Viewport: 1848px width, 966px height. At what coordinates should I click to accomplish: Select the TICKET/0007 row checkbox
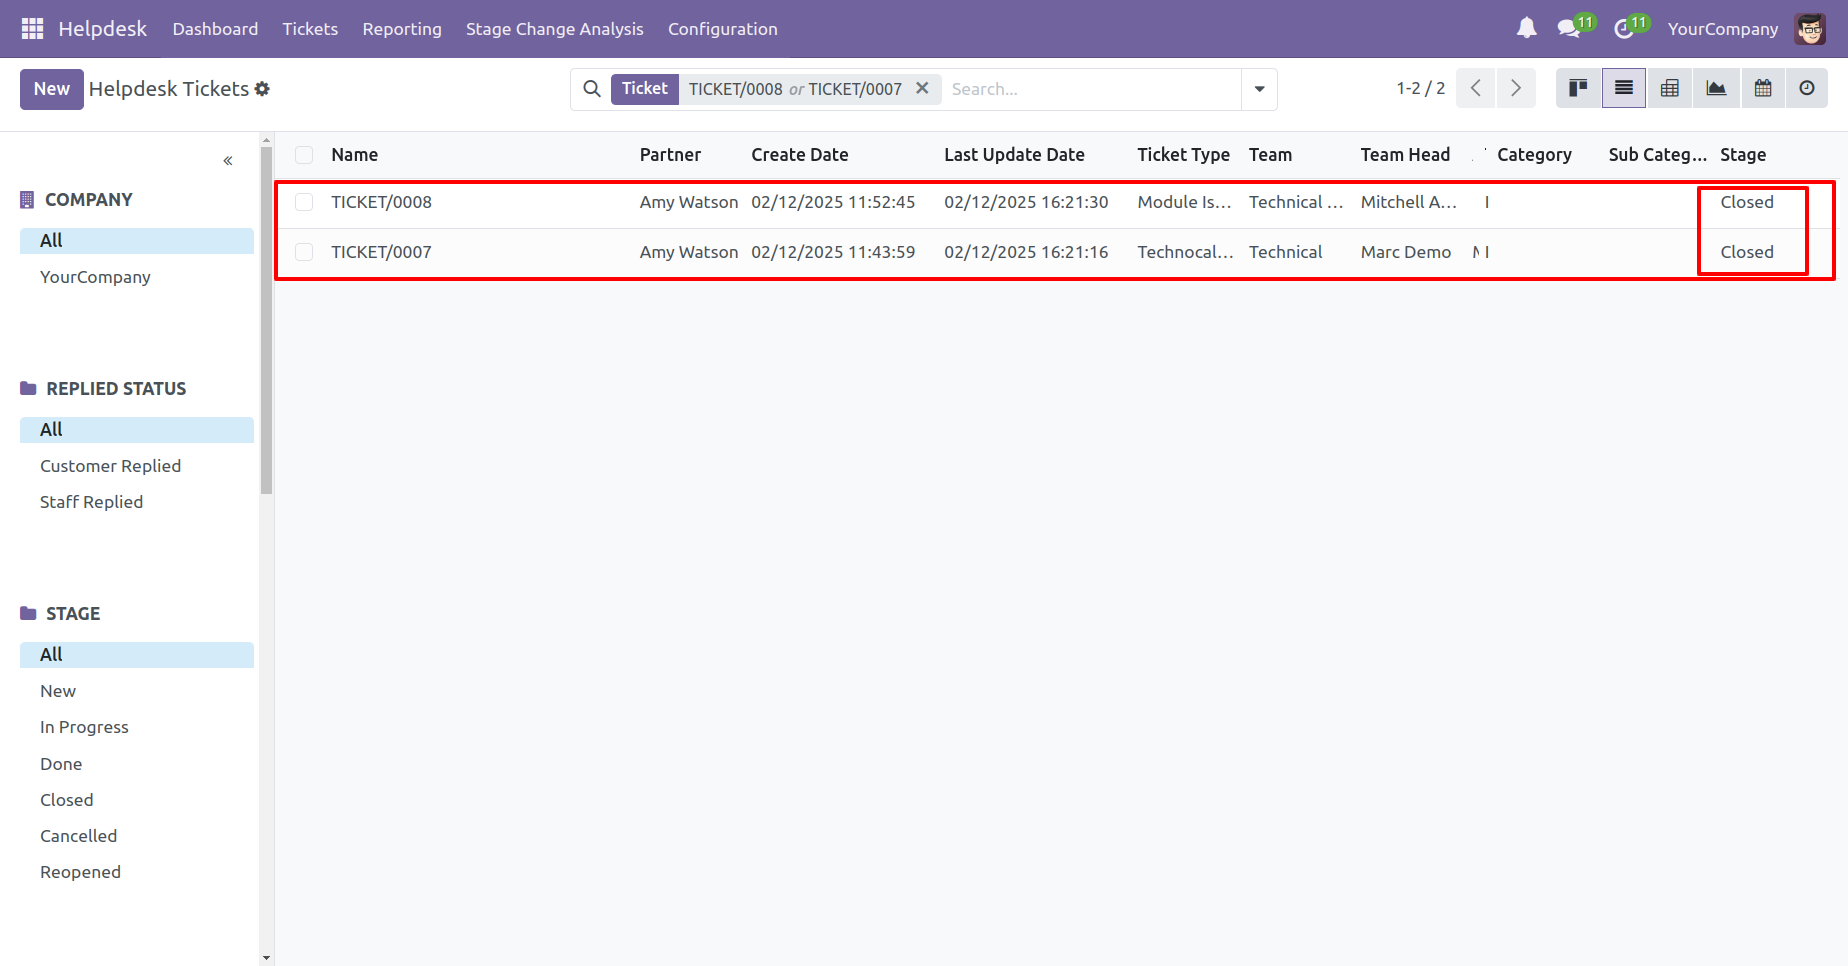point(304,252)
